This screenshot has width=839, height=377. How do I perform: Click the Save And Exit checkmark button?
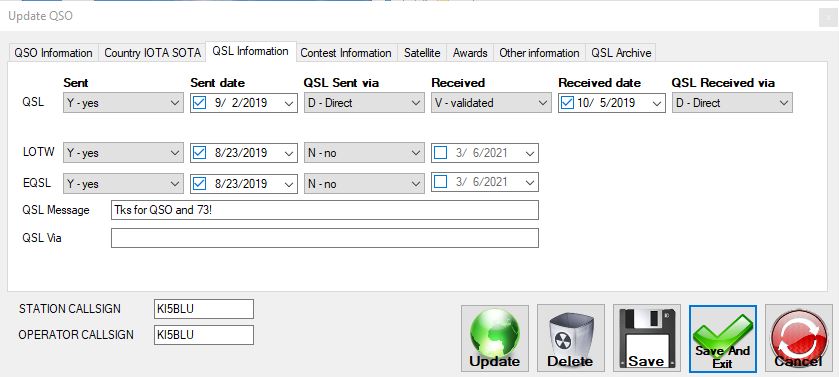click(x=722, y=338)
